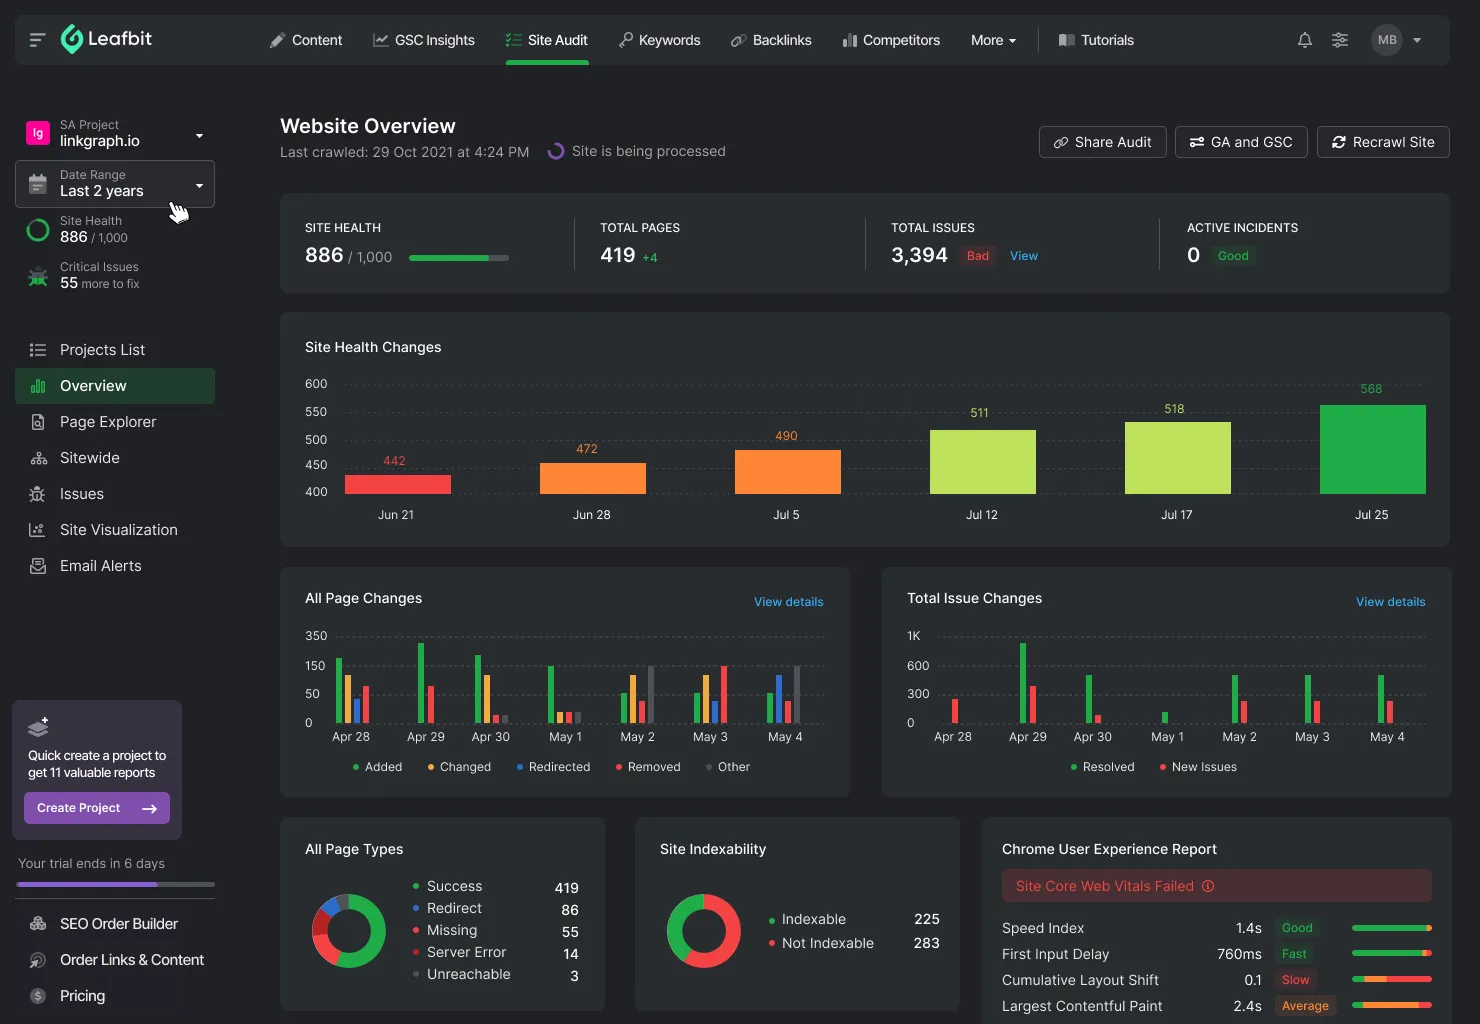Click the Site Health progress bar
This screenshot has width=1480, height=1024.
coord(458,257)
